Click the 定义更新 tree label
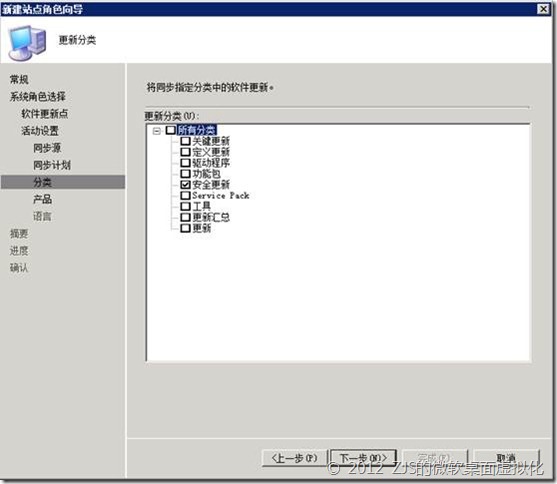Viewport: 557px width, 484px height. 211,152
